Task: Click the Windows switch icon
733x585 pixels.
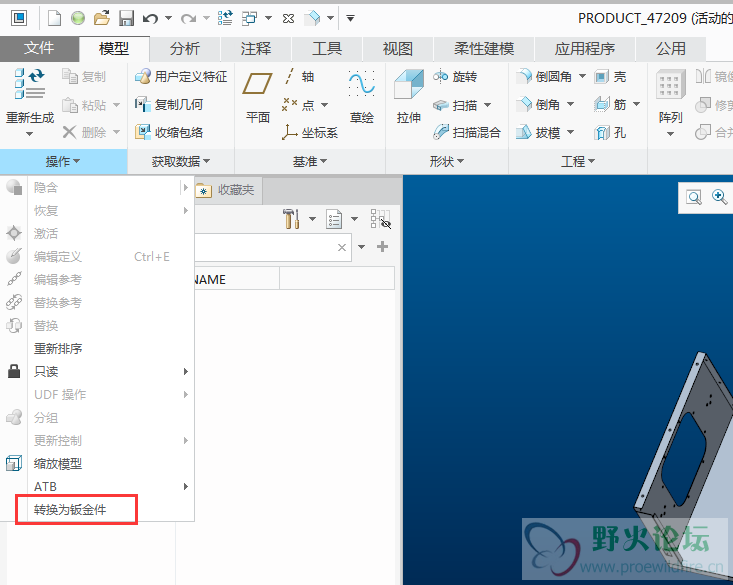Action: pyautogui.click(x=249, y=18)
